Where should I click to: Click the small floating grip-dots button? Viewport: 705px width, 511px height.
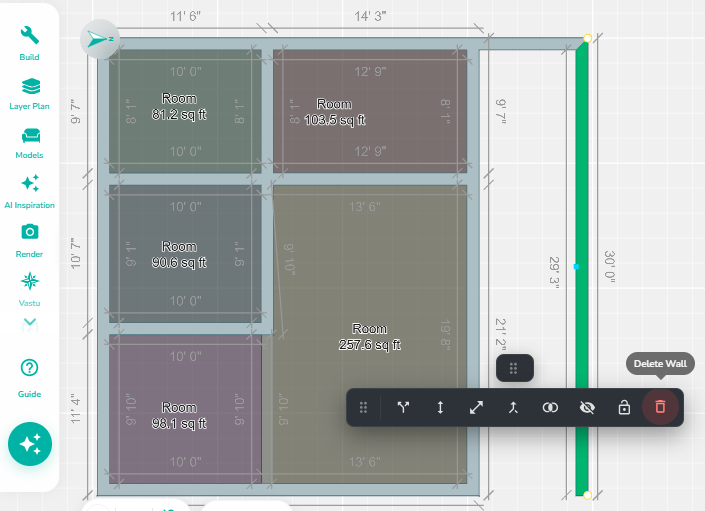[x=515, y=368]
